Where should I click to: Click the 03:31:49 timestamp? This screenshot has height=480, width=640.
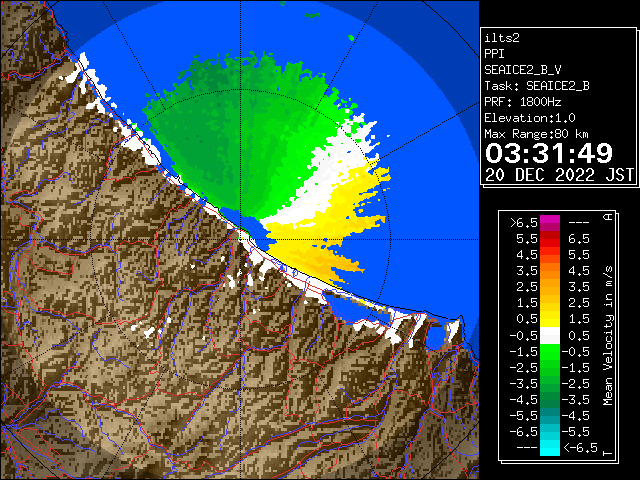549,153
